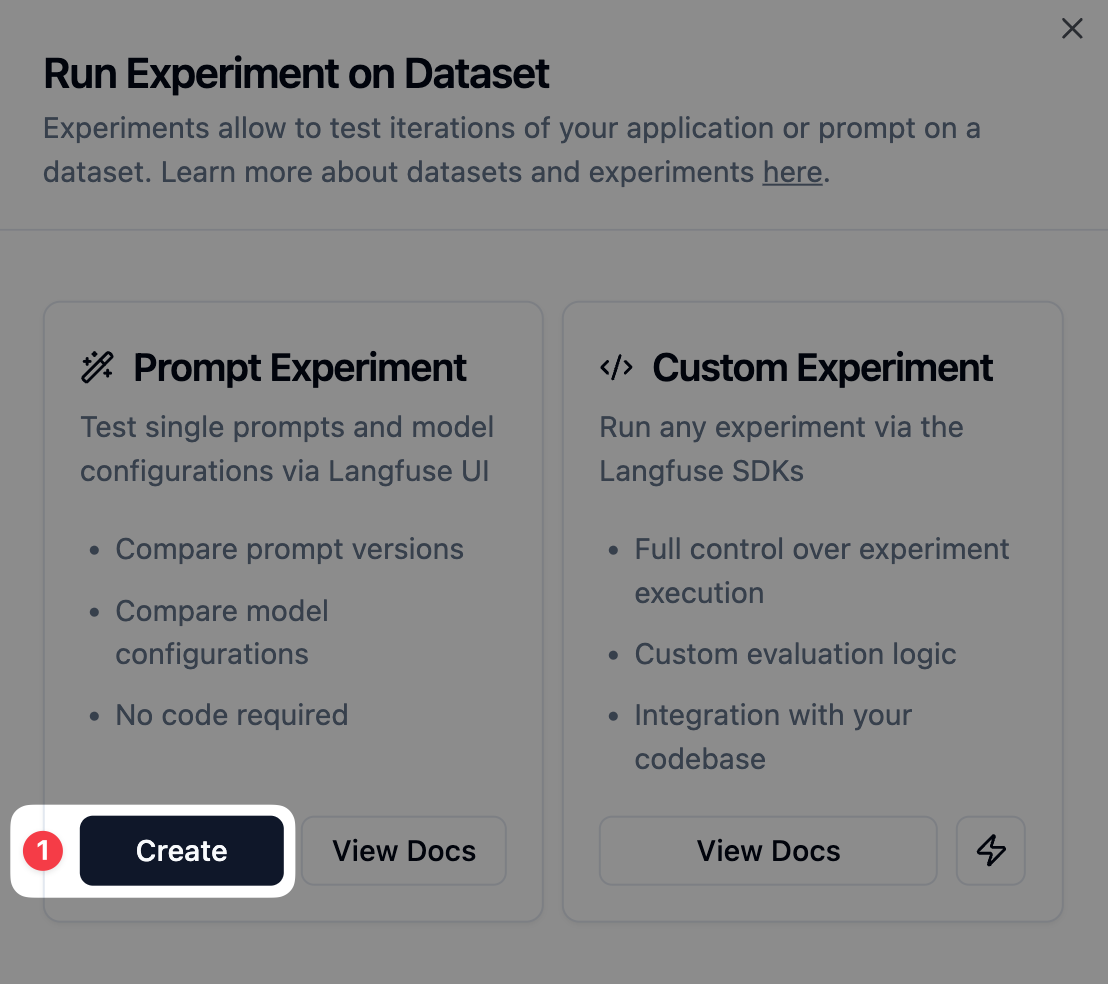Click the 'Run Experiment on Dataset' heading
This screenshot has height=984, width=1108.
point(296,73)
